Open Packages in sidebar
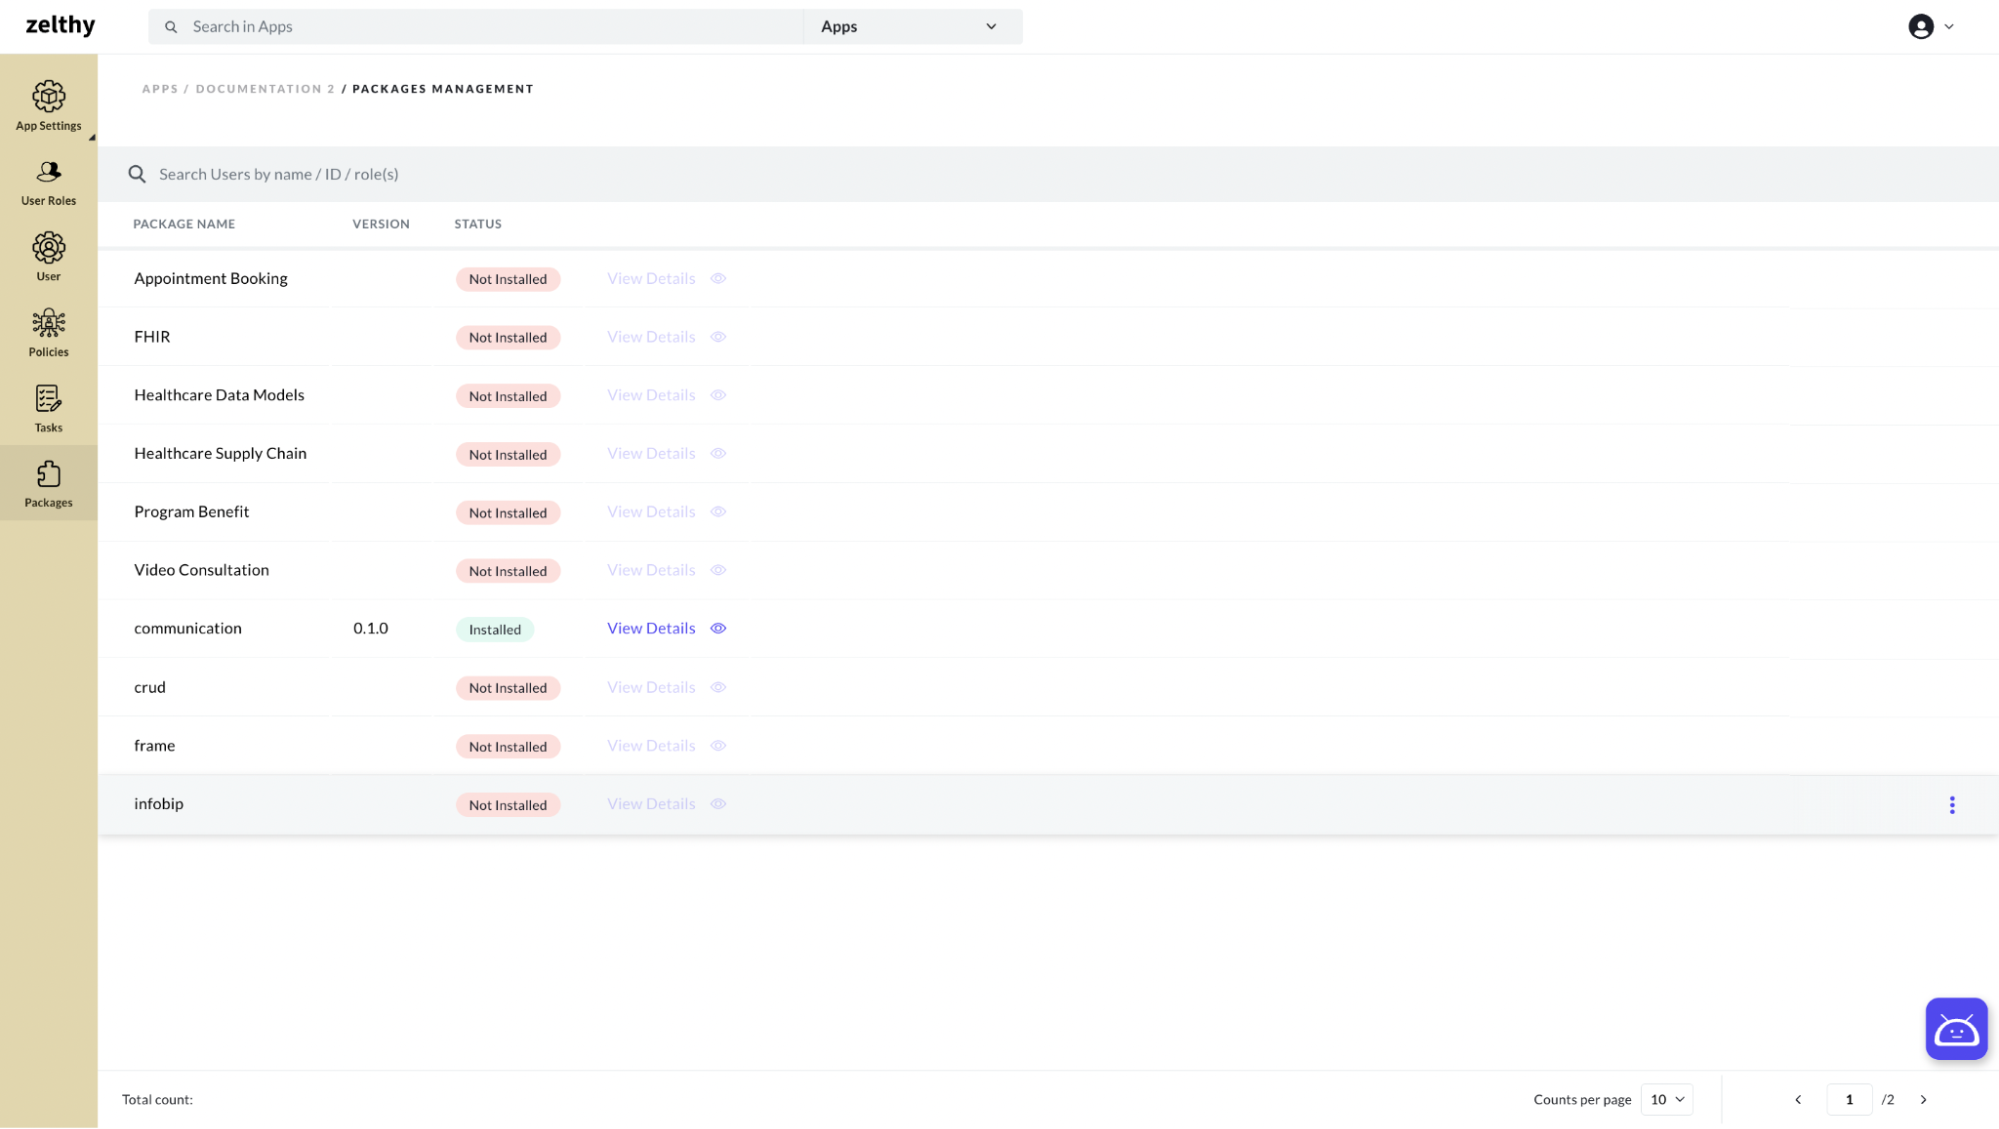This screenshot has height=1129, width=1999. tap(48, 483)
